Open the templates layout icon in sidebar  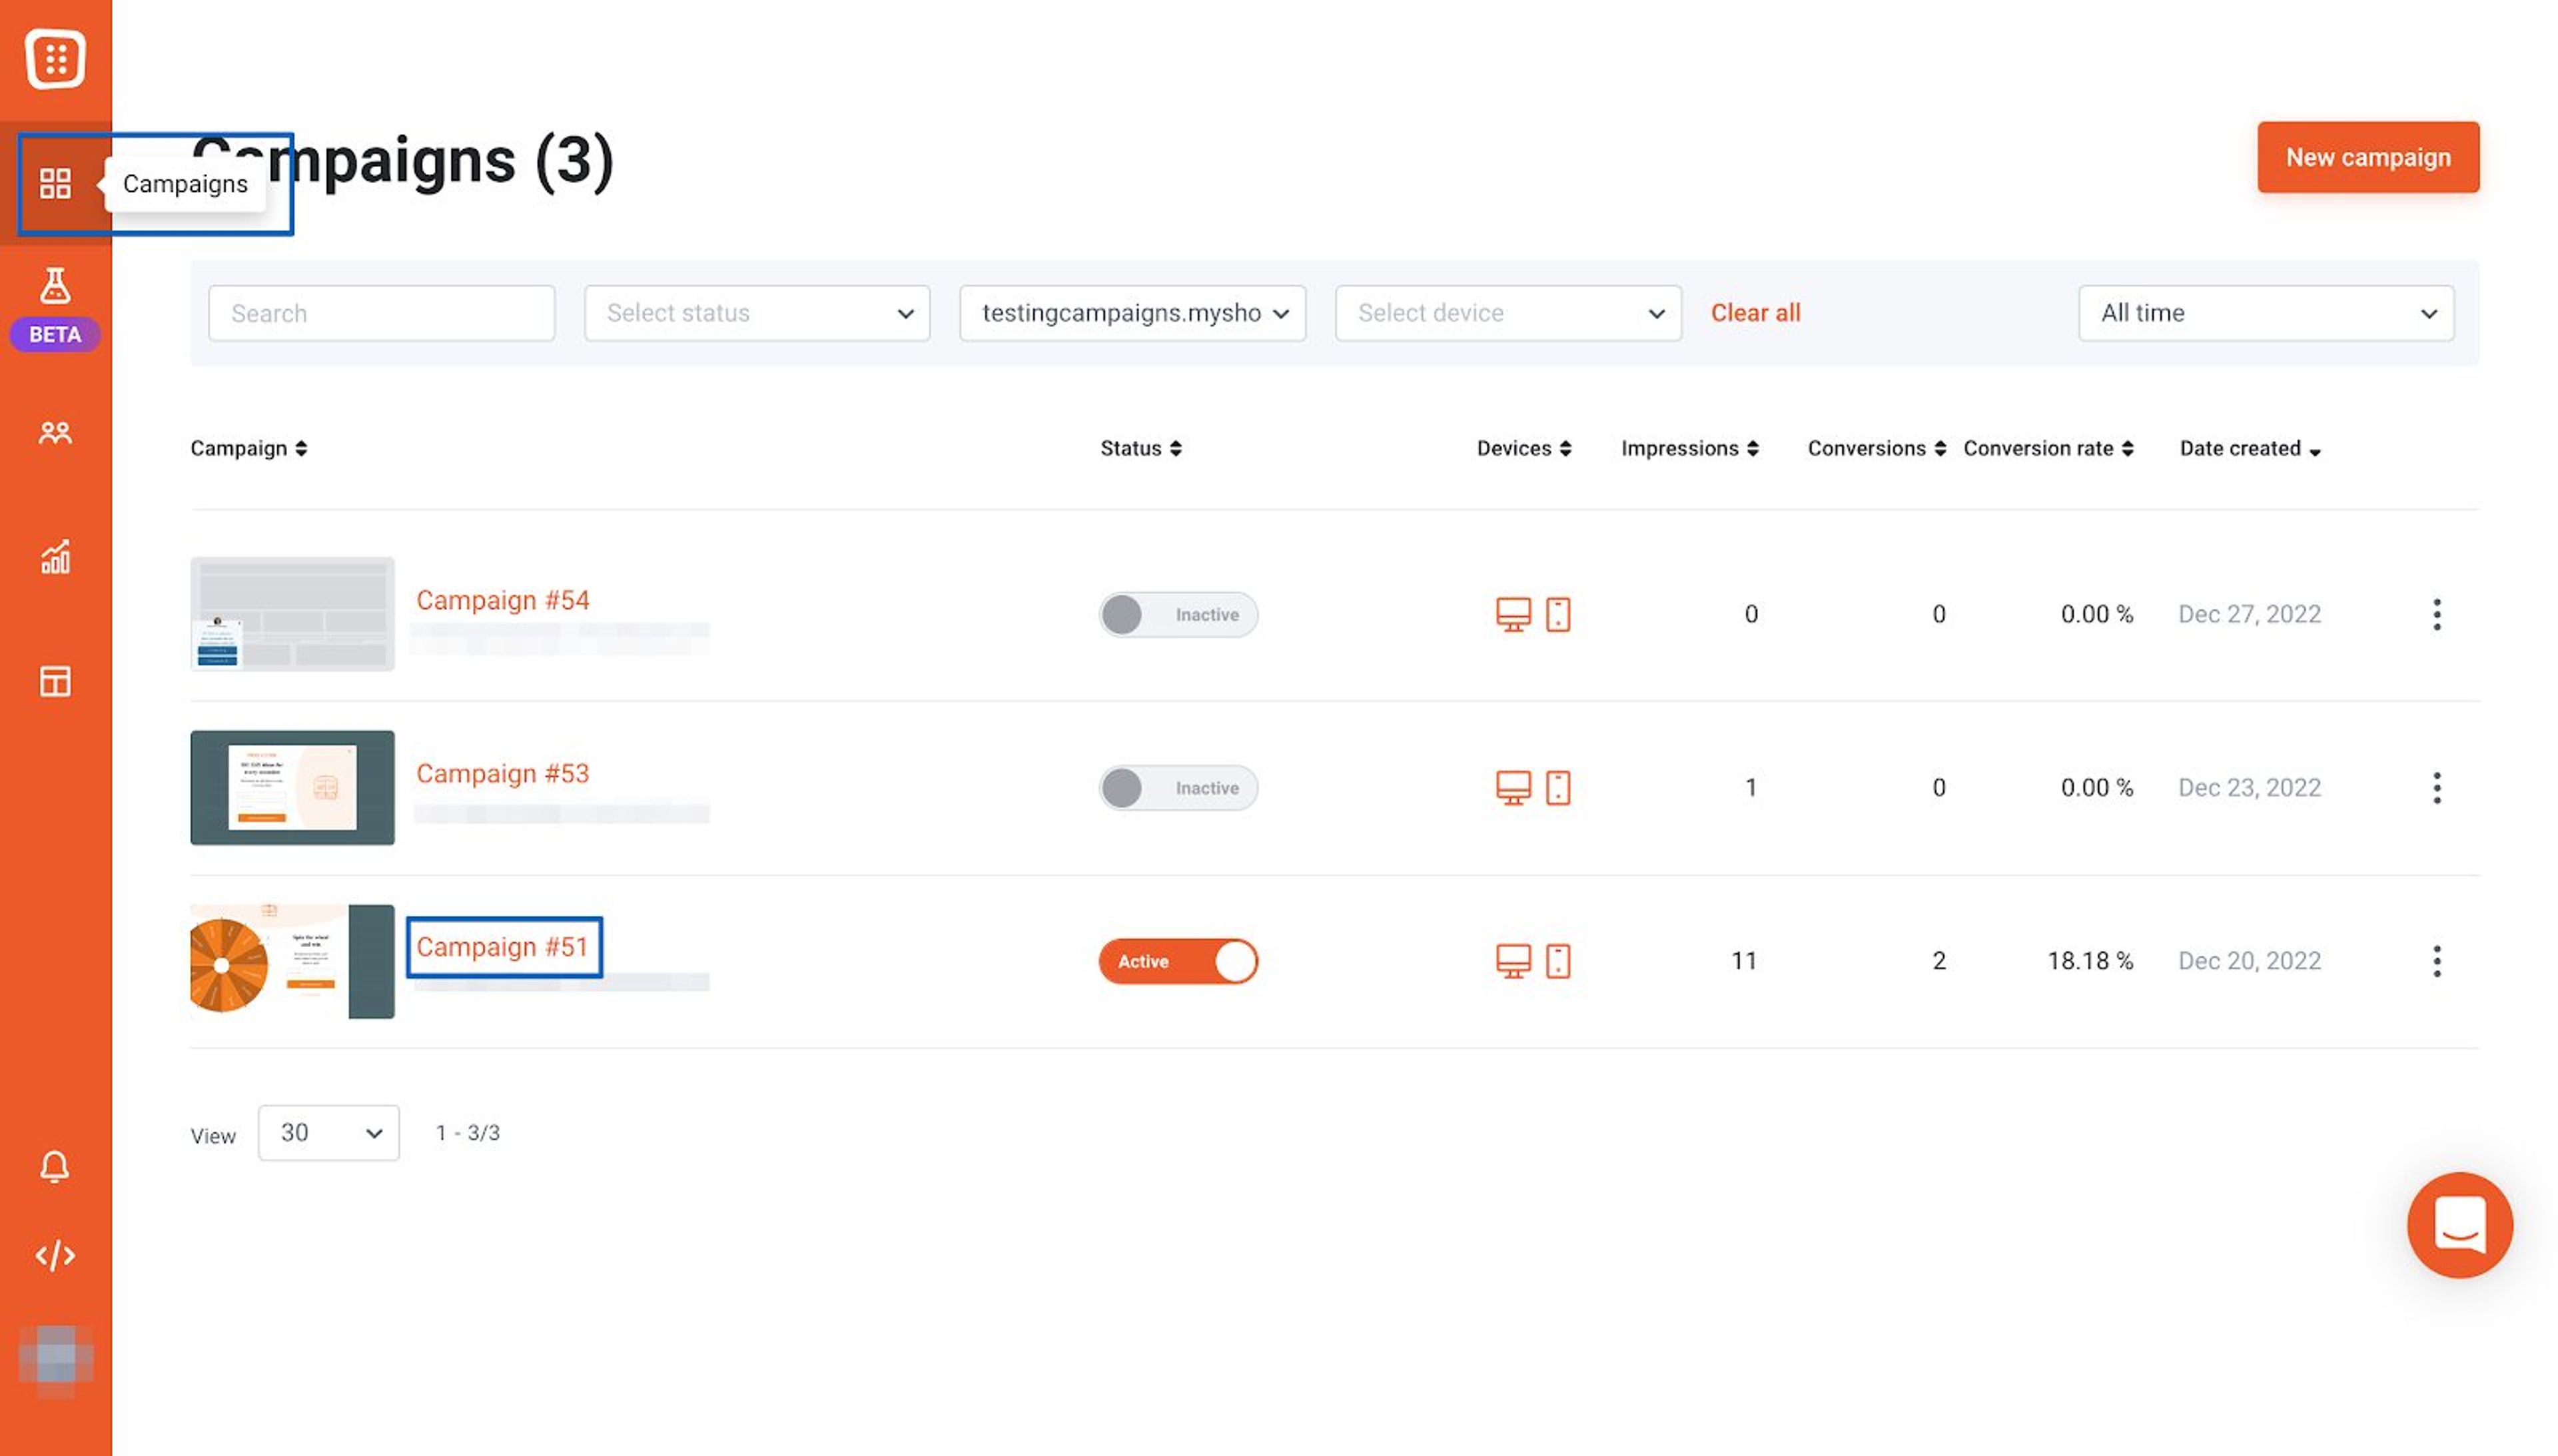click(x=55, y=681)
